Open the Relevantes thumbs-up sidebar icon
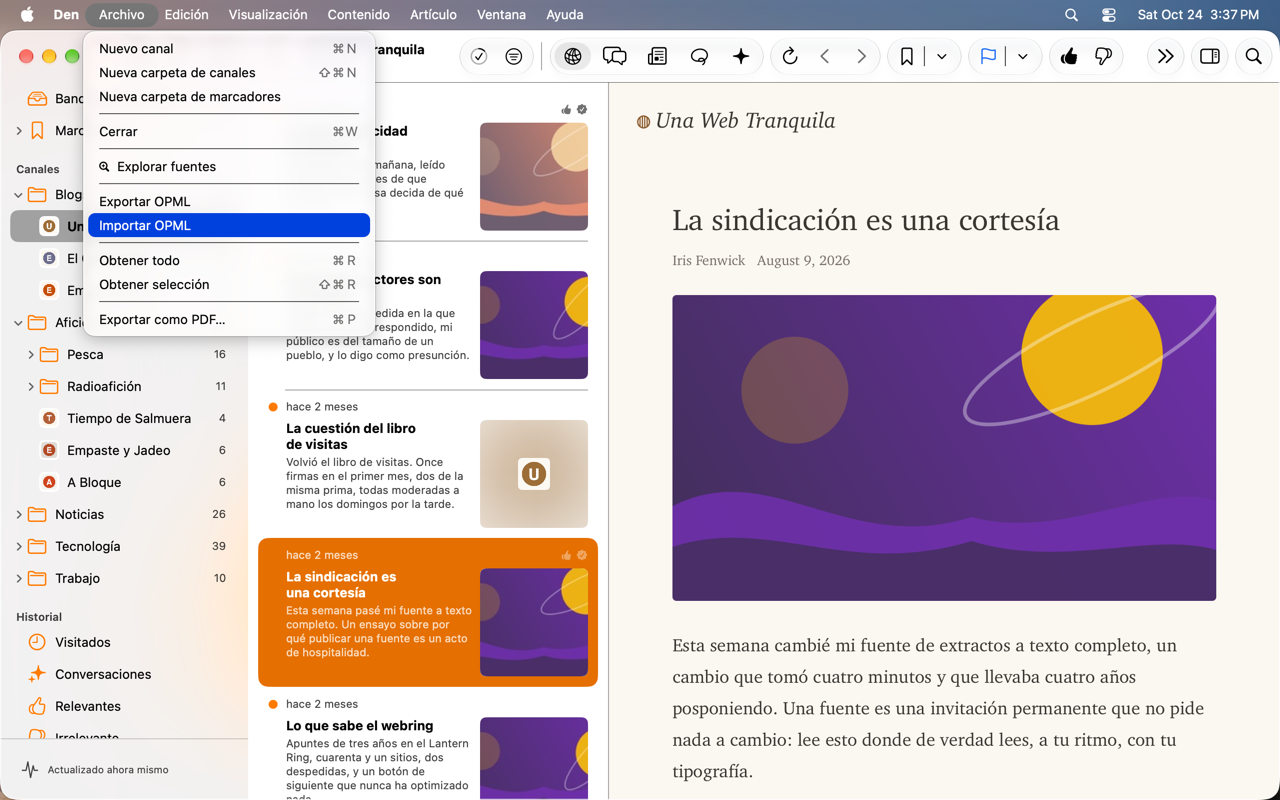 pyautogui.click(x=37, y=706)
